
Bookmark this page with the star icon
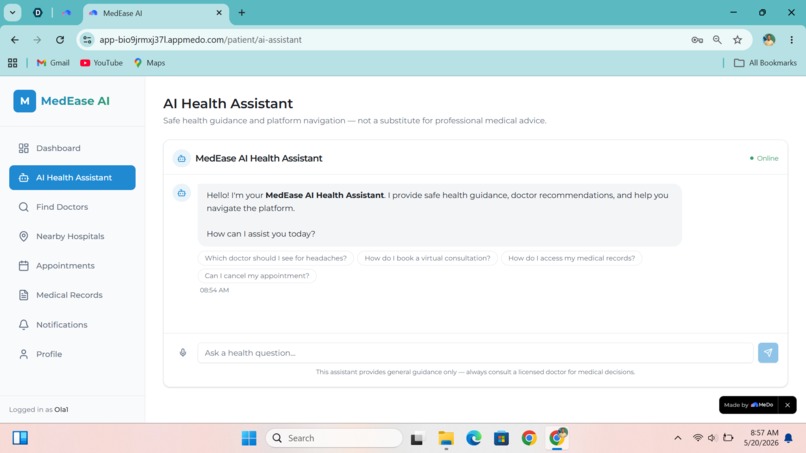(738, 40)
